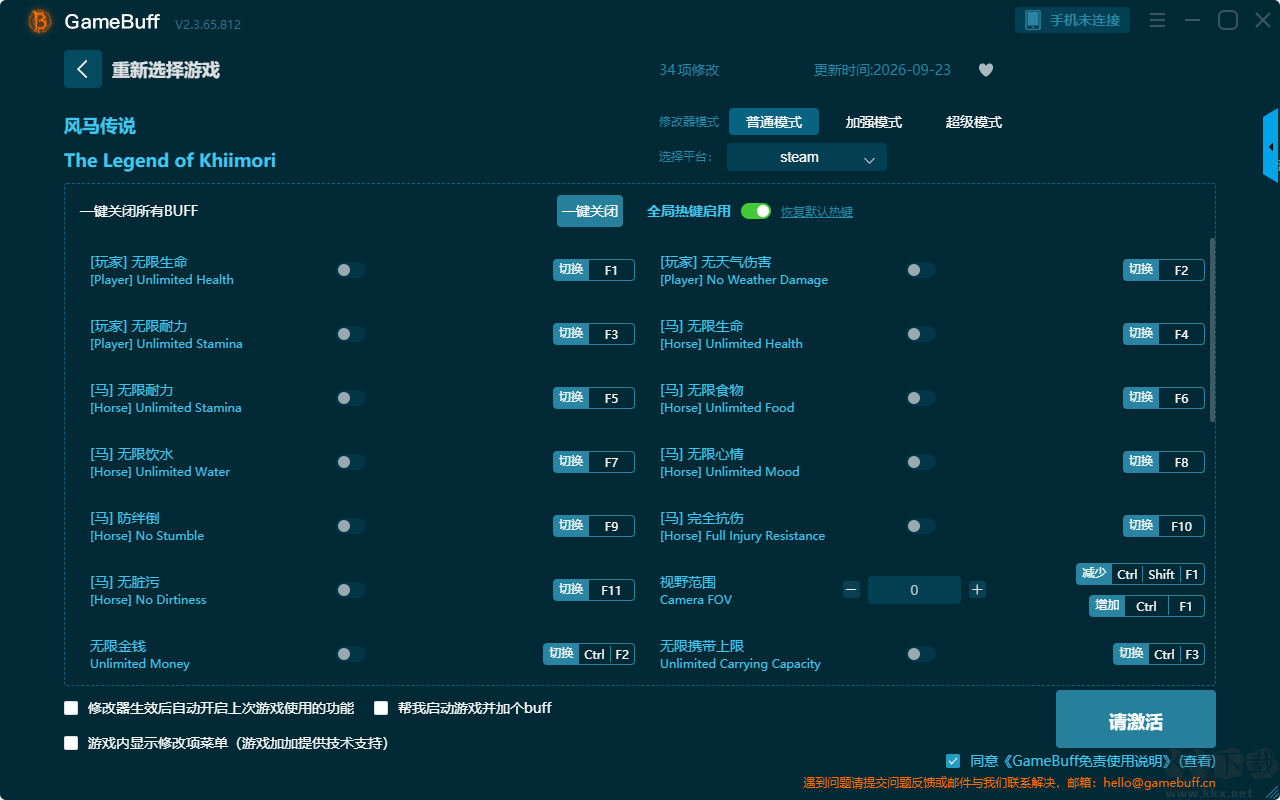This screenshot has width=1280, height=800.
Task: Switch to 超级模式 mode tab
Action: (x=974, y=122)
